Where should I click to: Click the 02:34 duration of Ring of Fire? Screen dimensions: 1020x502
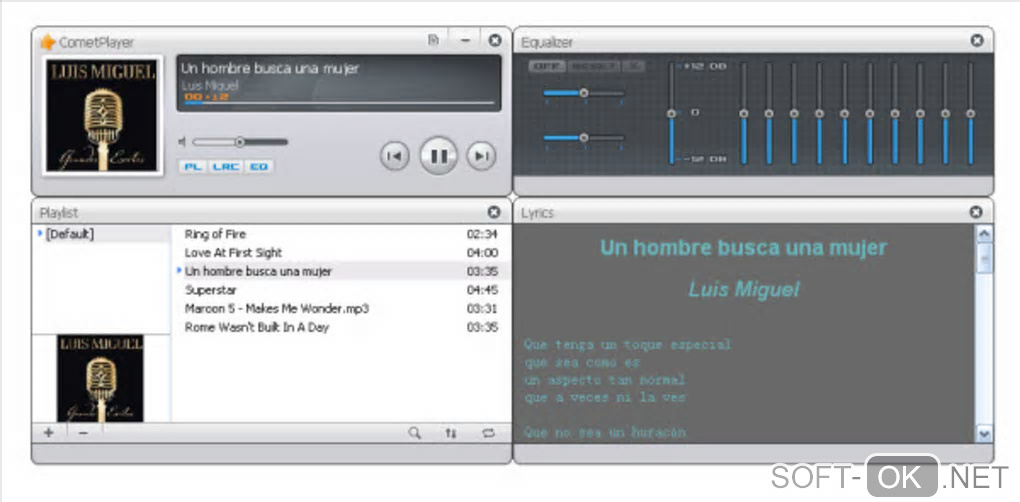tap(482, 234)
